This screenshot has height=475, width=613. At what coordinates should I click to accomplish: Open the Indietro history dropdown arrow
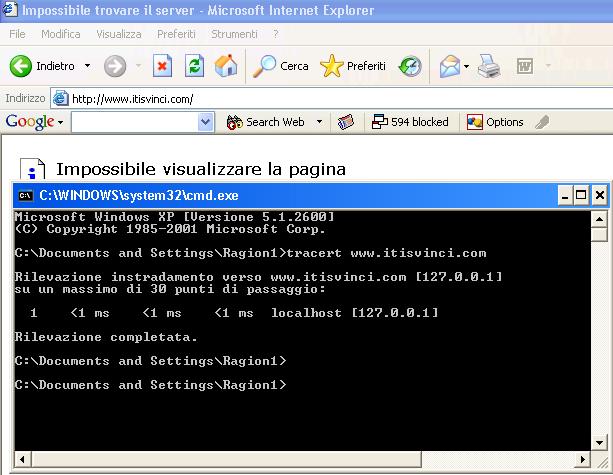88,66
